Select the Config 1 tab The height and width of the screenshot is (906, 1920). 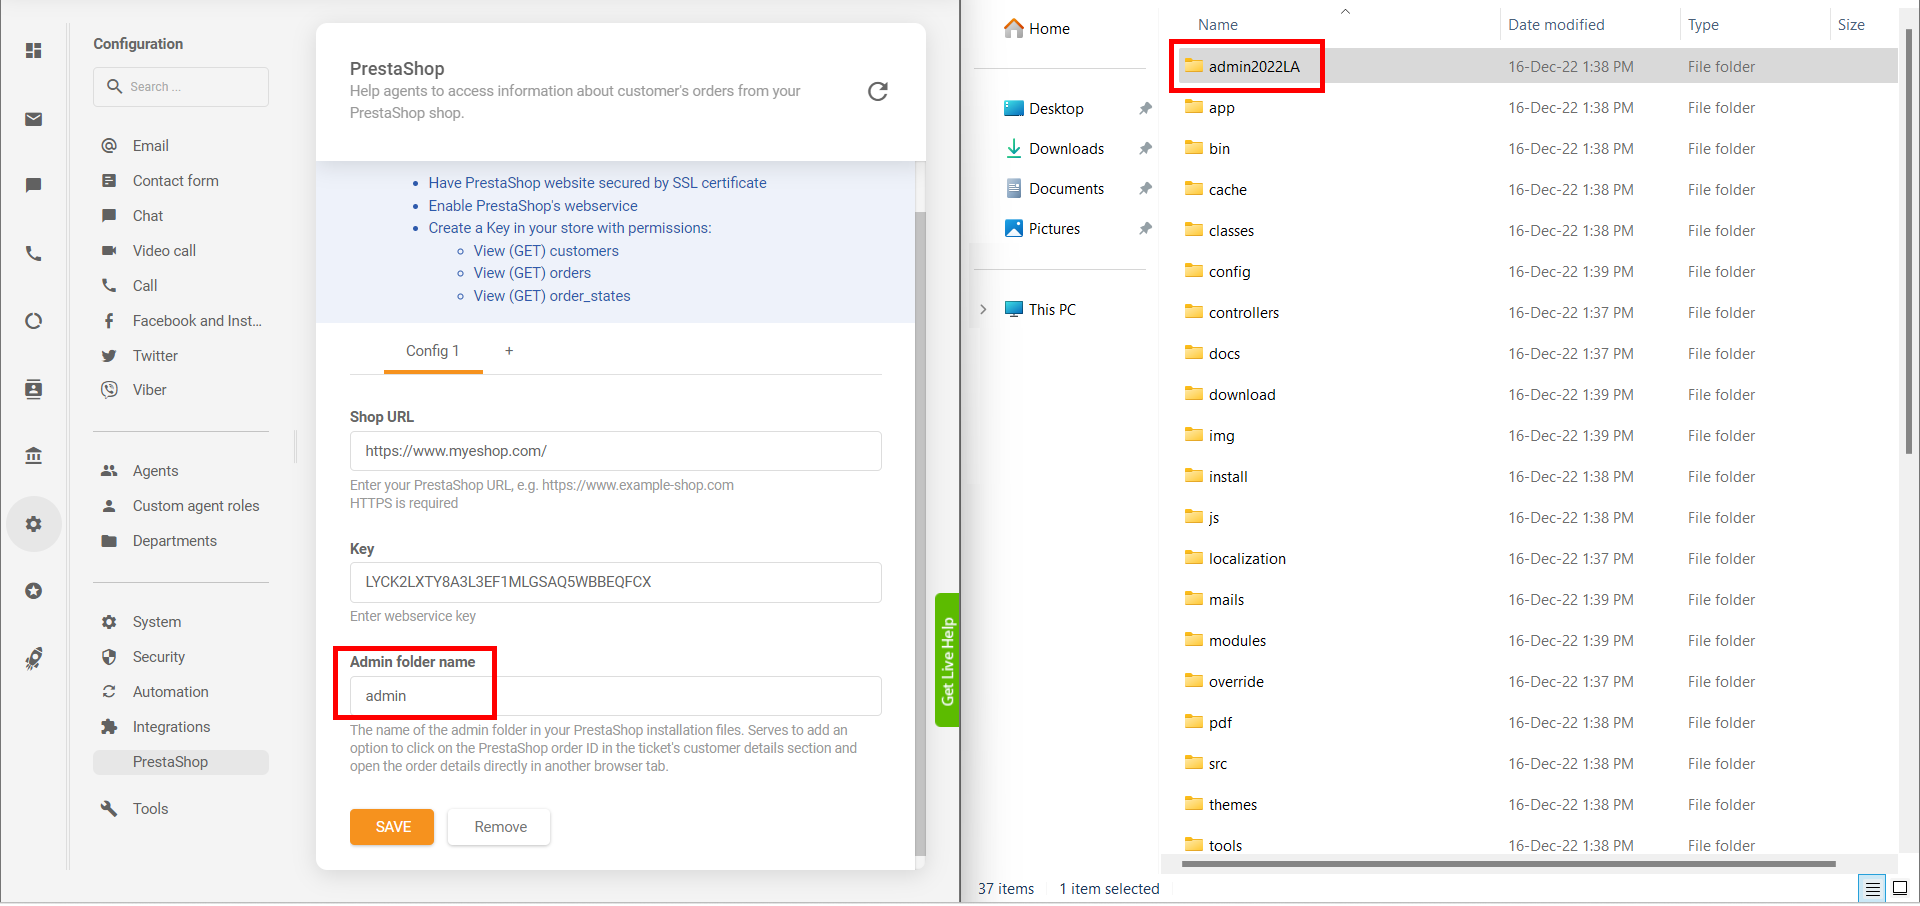click(x=433, y=351)
